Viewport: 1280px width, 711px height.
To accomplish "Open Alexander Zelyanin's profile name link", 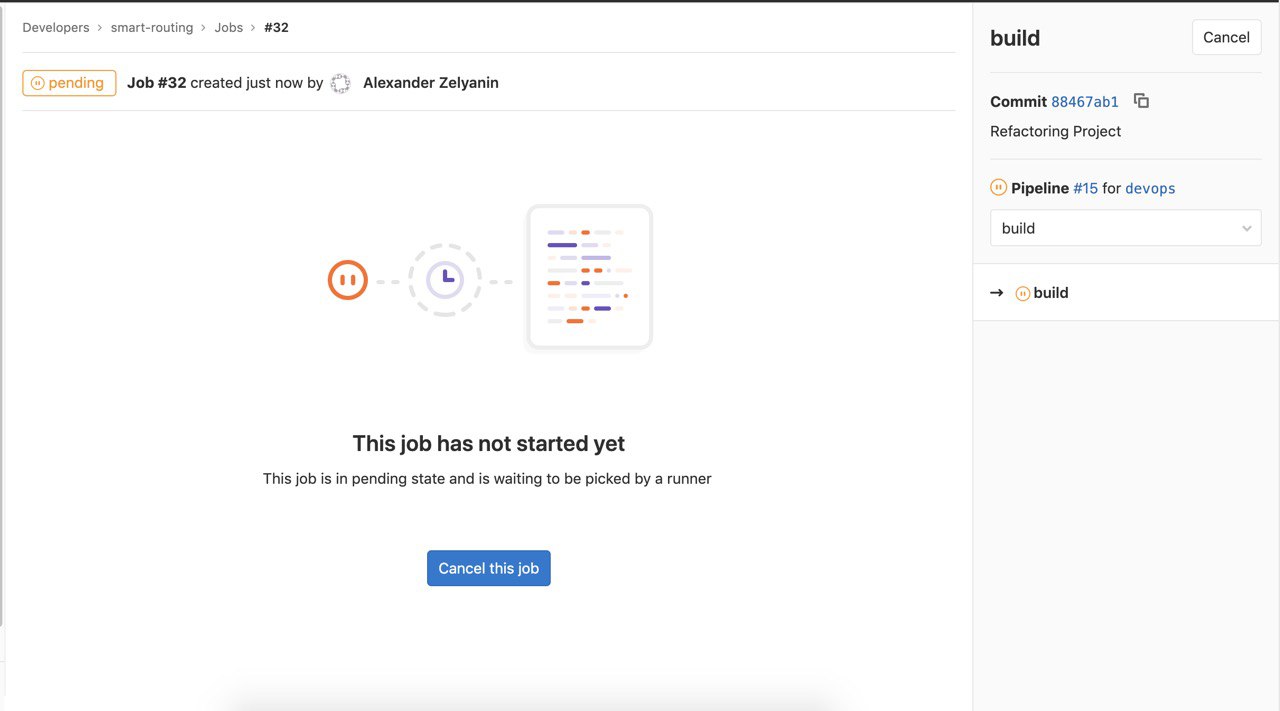I will coord(431,83).
